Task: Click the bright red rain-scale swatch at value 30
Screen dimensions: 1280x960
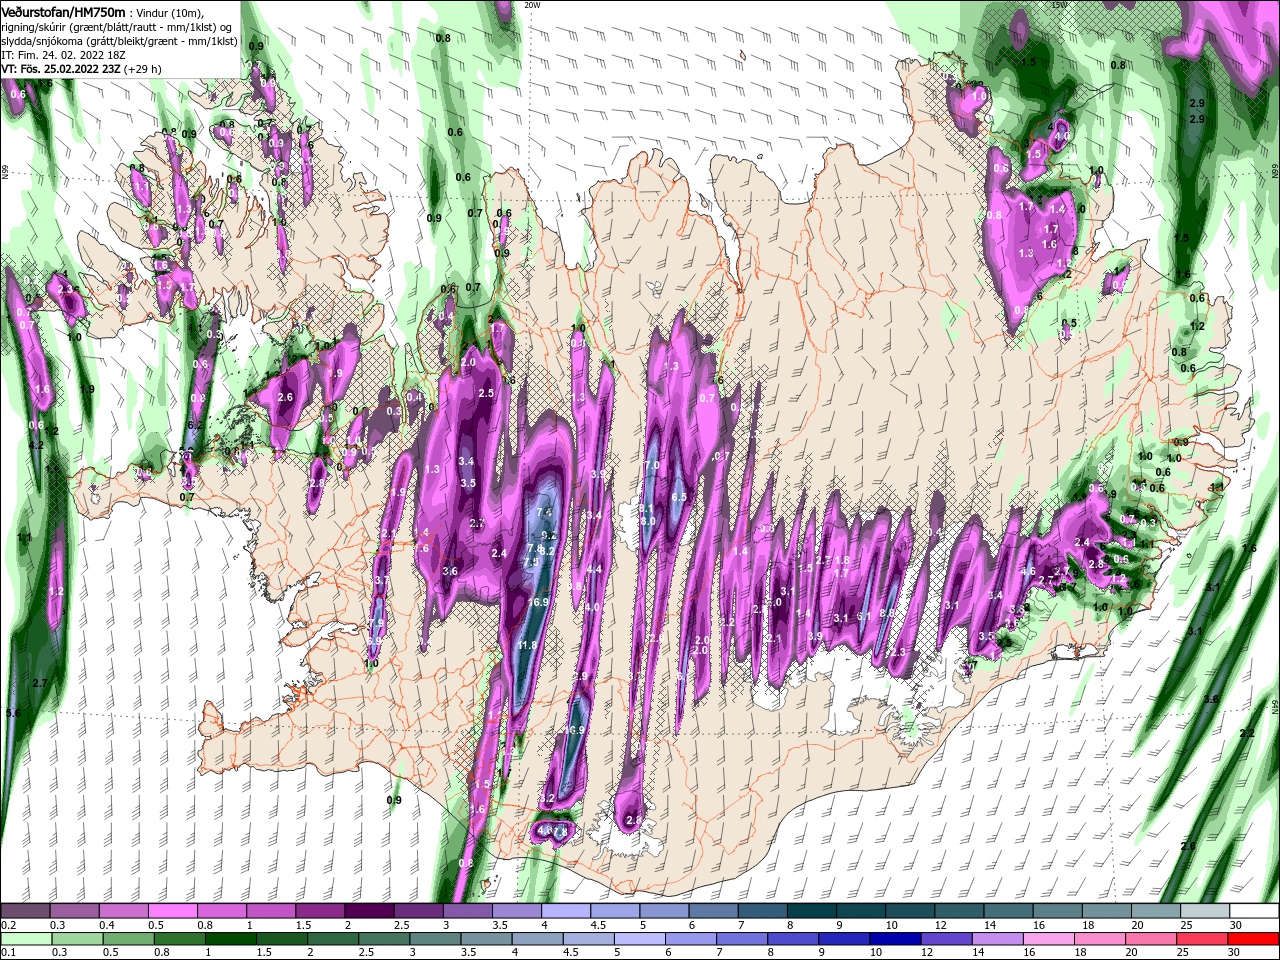Action: point(1254,938)
